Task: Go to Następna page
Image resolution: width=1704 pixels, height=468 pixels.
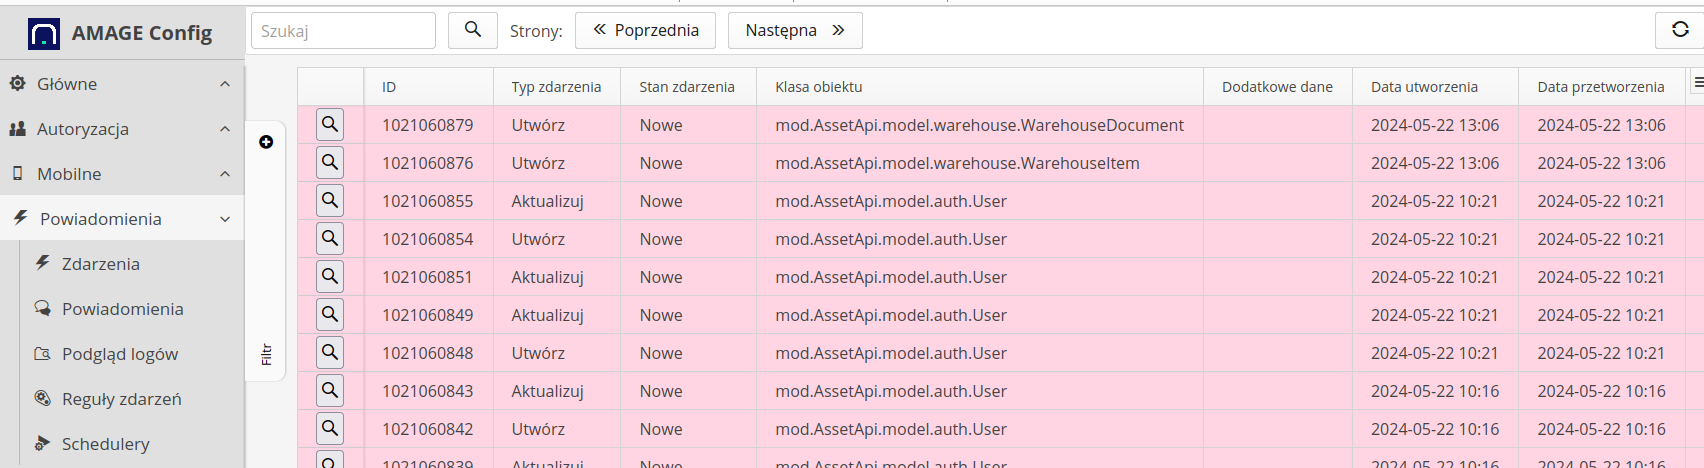Action: click(795, 30)
